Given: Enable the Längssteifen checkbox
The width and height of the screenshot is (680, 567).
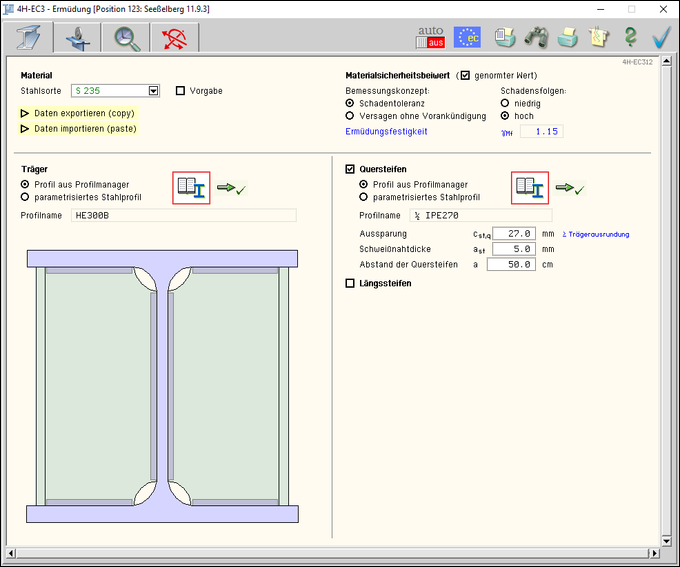Looking at the screenshot, I should pyautogui.click(x=350, y=283).
